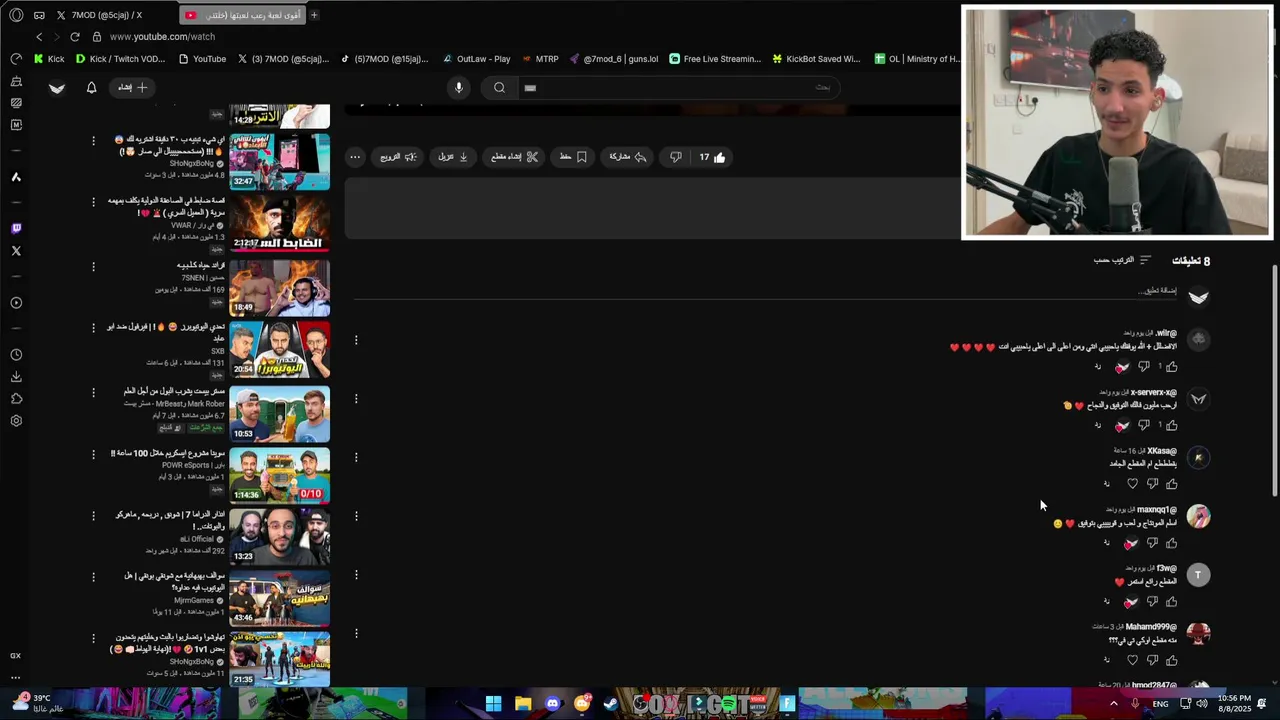Open options menu for 32:47 video
Image resolution: width=1280 pixels, height=720 pixels.
coord(94,142)
